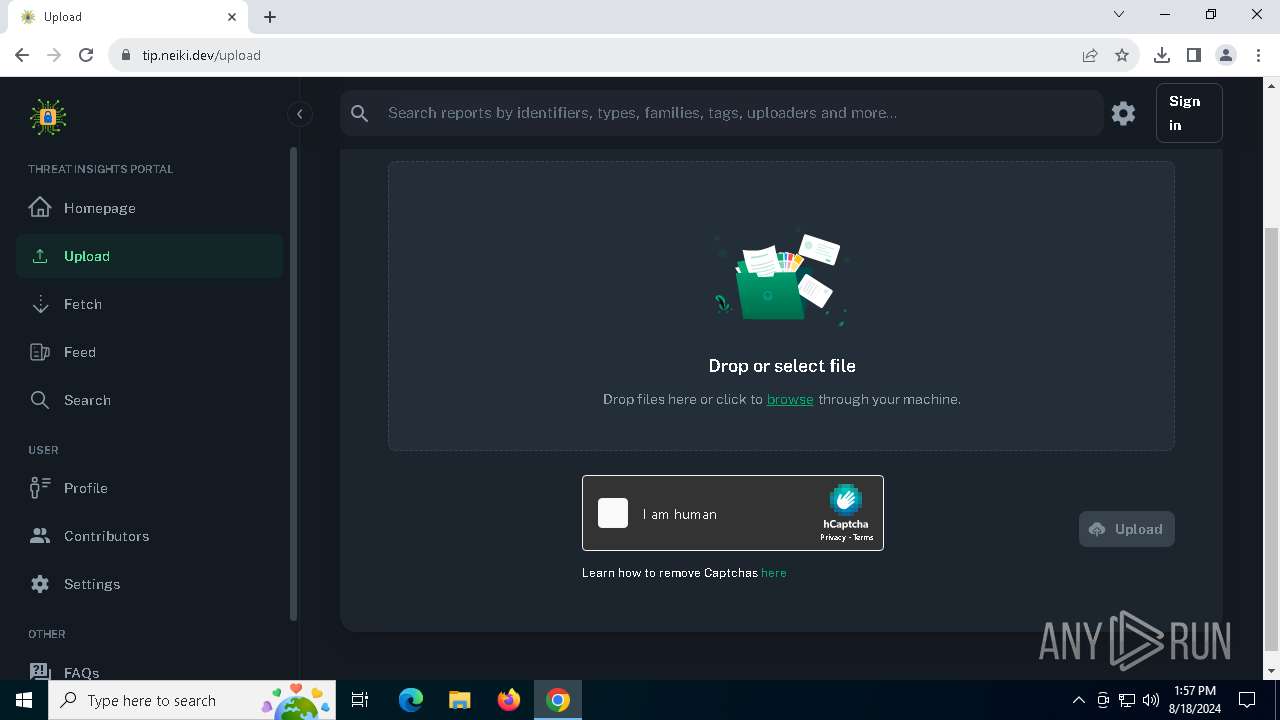Open Task View on taskbar
Viewport: 1280px width, 720px height.
[360, 700]
